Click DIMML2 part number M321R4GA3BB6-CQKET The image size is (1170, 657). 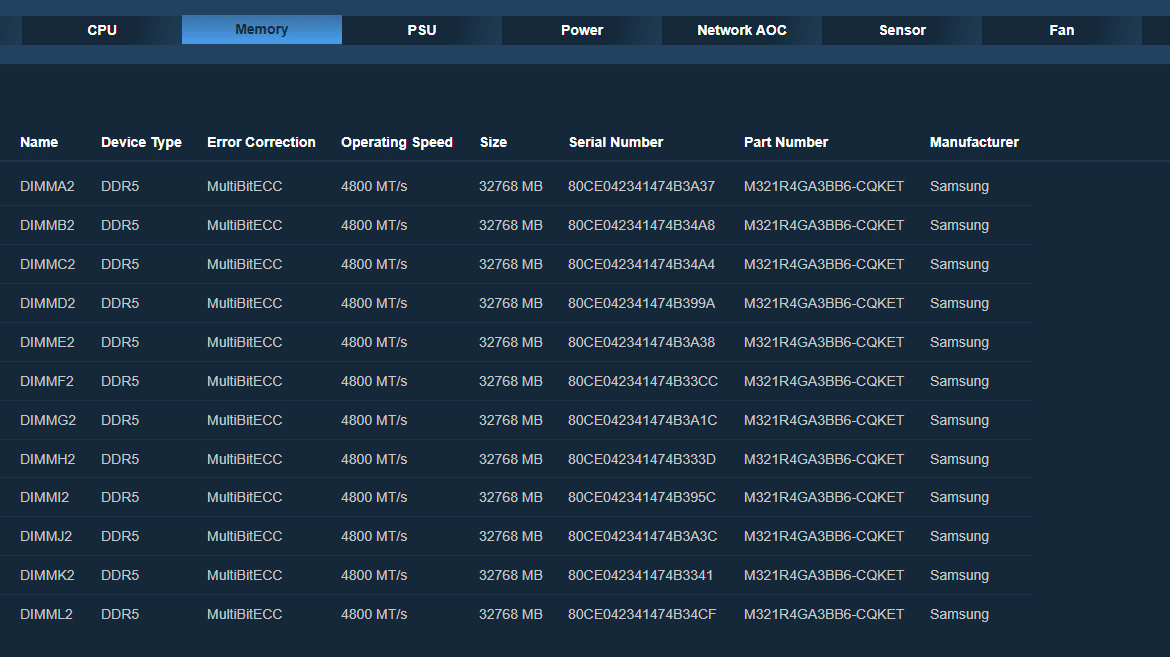click(824, 614)
